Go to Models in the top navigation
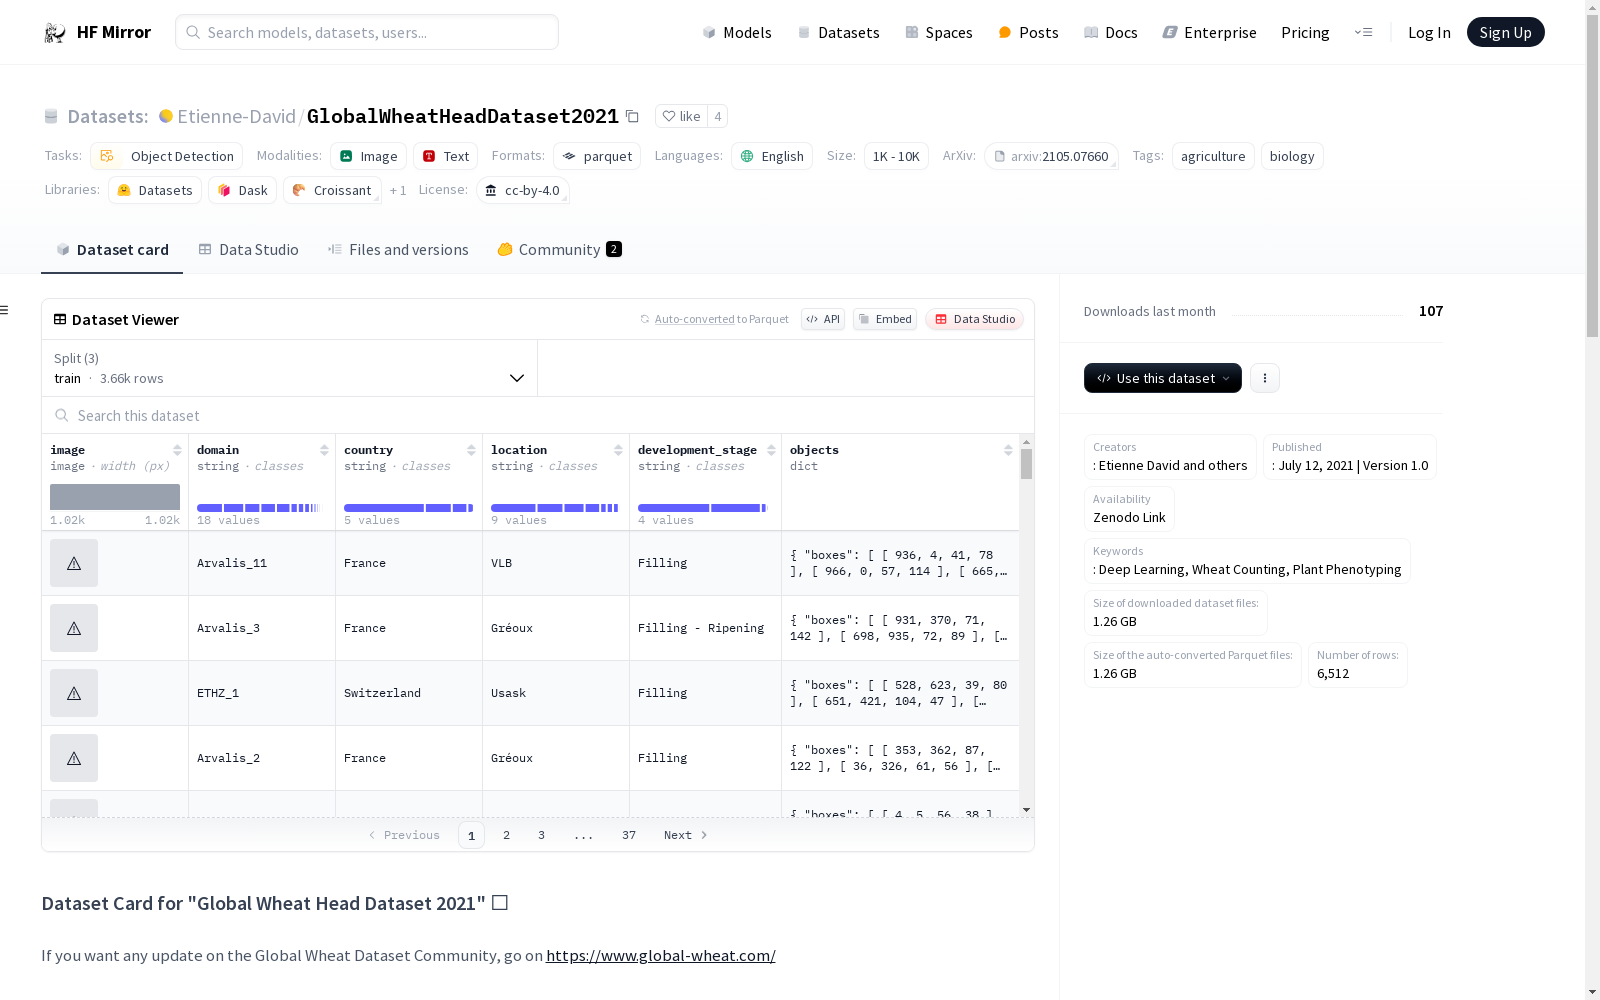1600x1000 pixels. click(737, 32)
